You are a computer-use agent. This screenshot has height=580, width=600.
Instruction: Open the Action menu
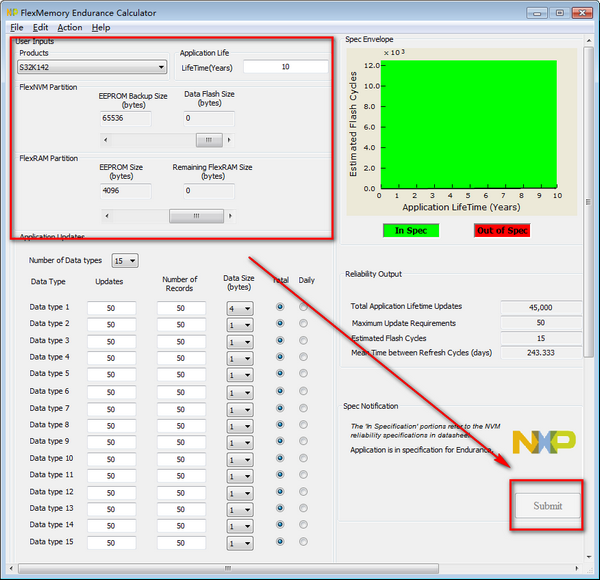coord(70,27)
